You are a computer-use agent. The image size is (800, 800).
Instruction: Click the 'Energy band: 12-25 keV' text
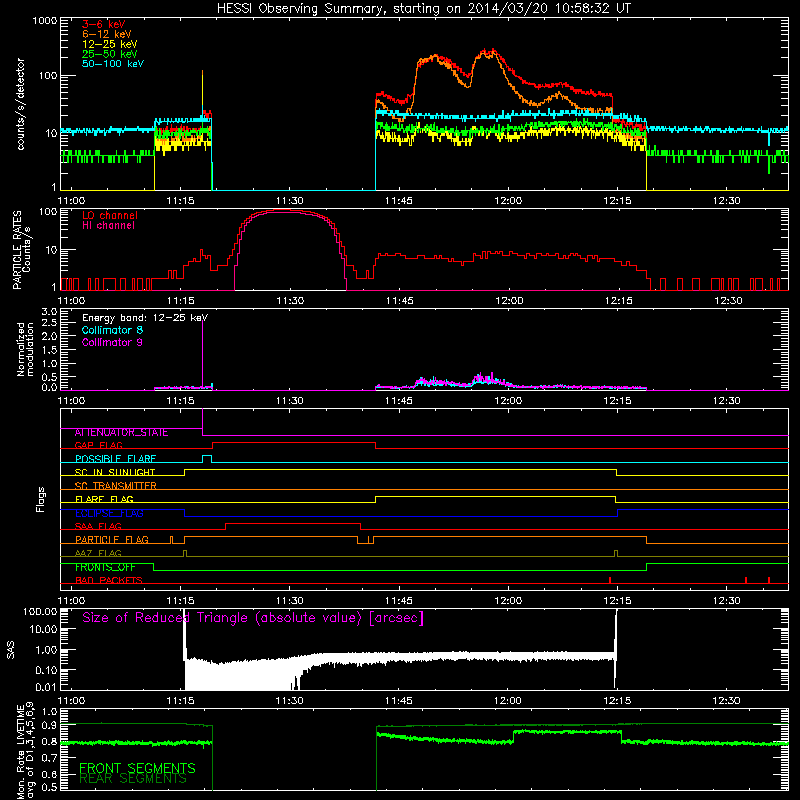[x=145, y=318]
